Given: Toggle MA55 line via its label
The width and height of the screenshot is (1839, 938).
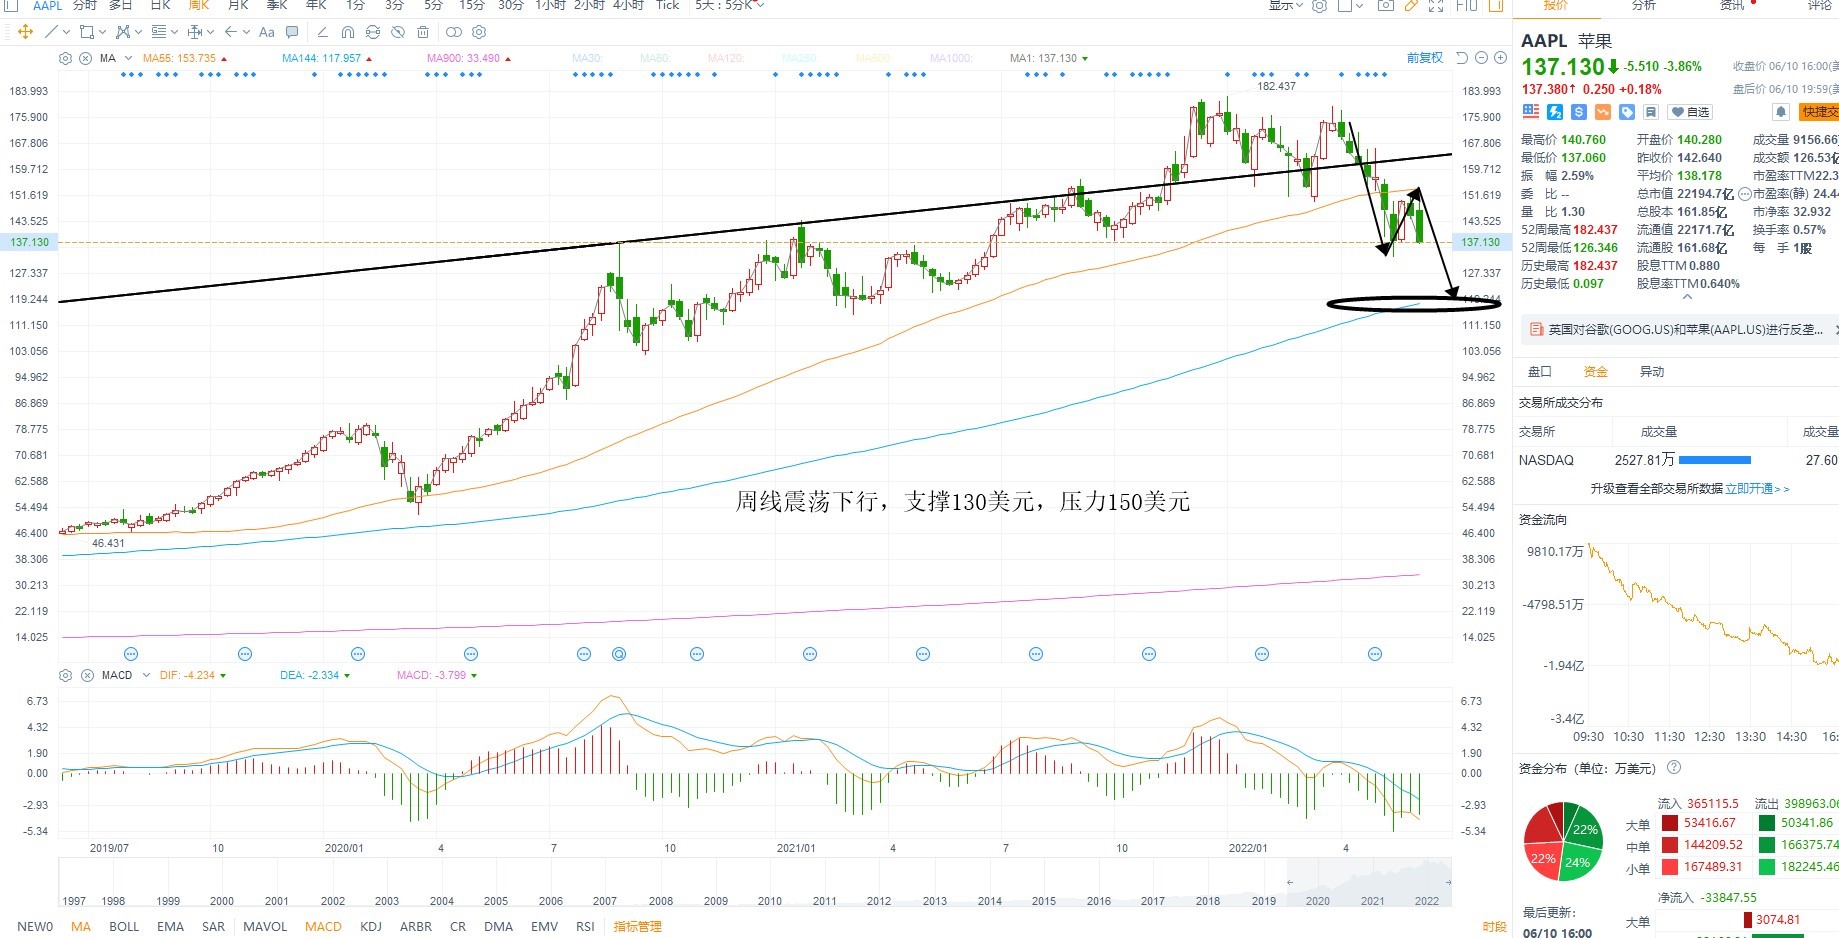Looking at the screenshot, I should pos(180,58).
